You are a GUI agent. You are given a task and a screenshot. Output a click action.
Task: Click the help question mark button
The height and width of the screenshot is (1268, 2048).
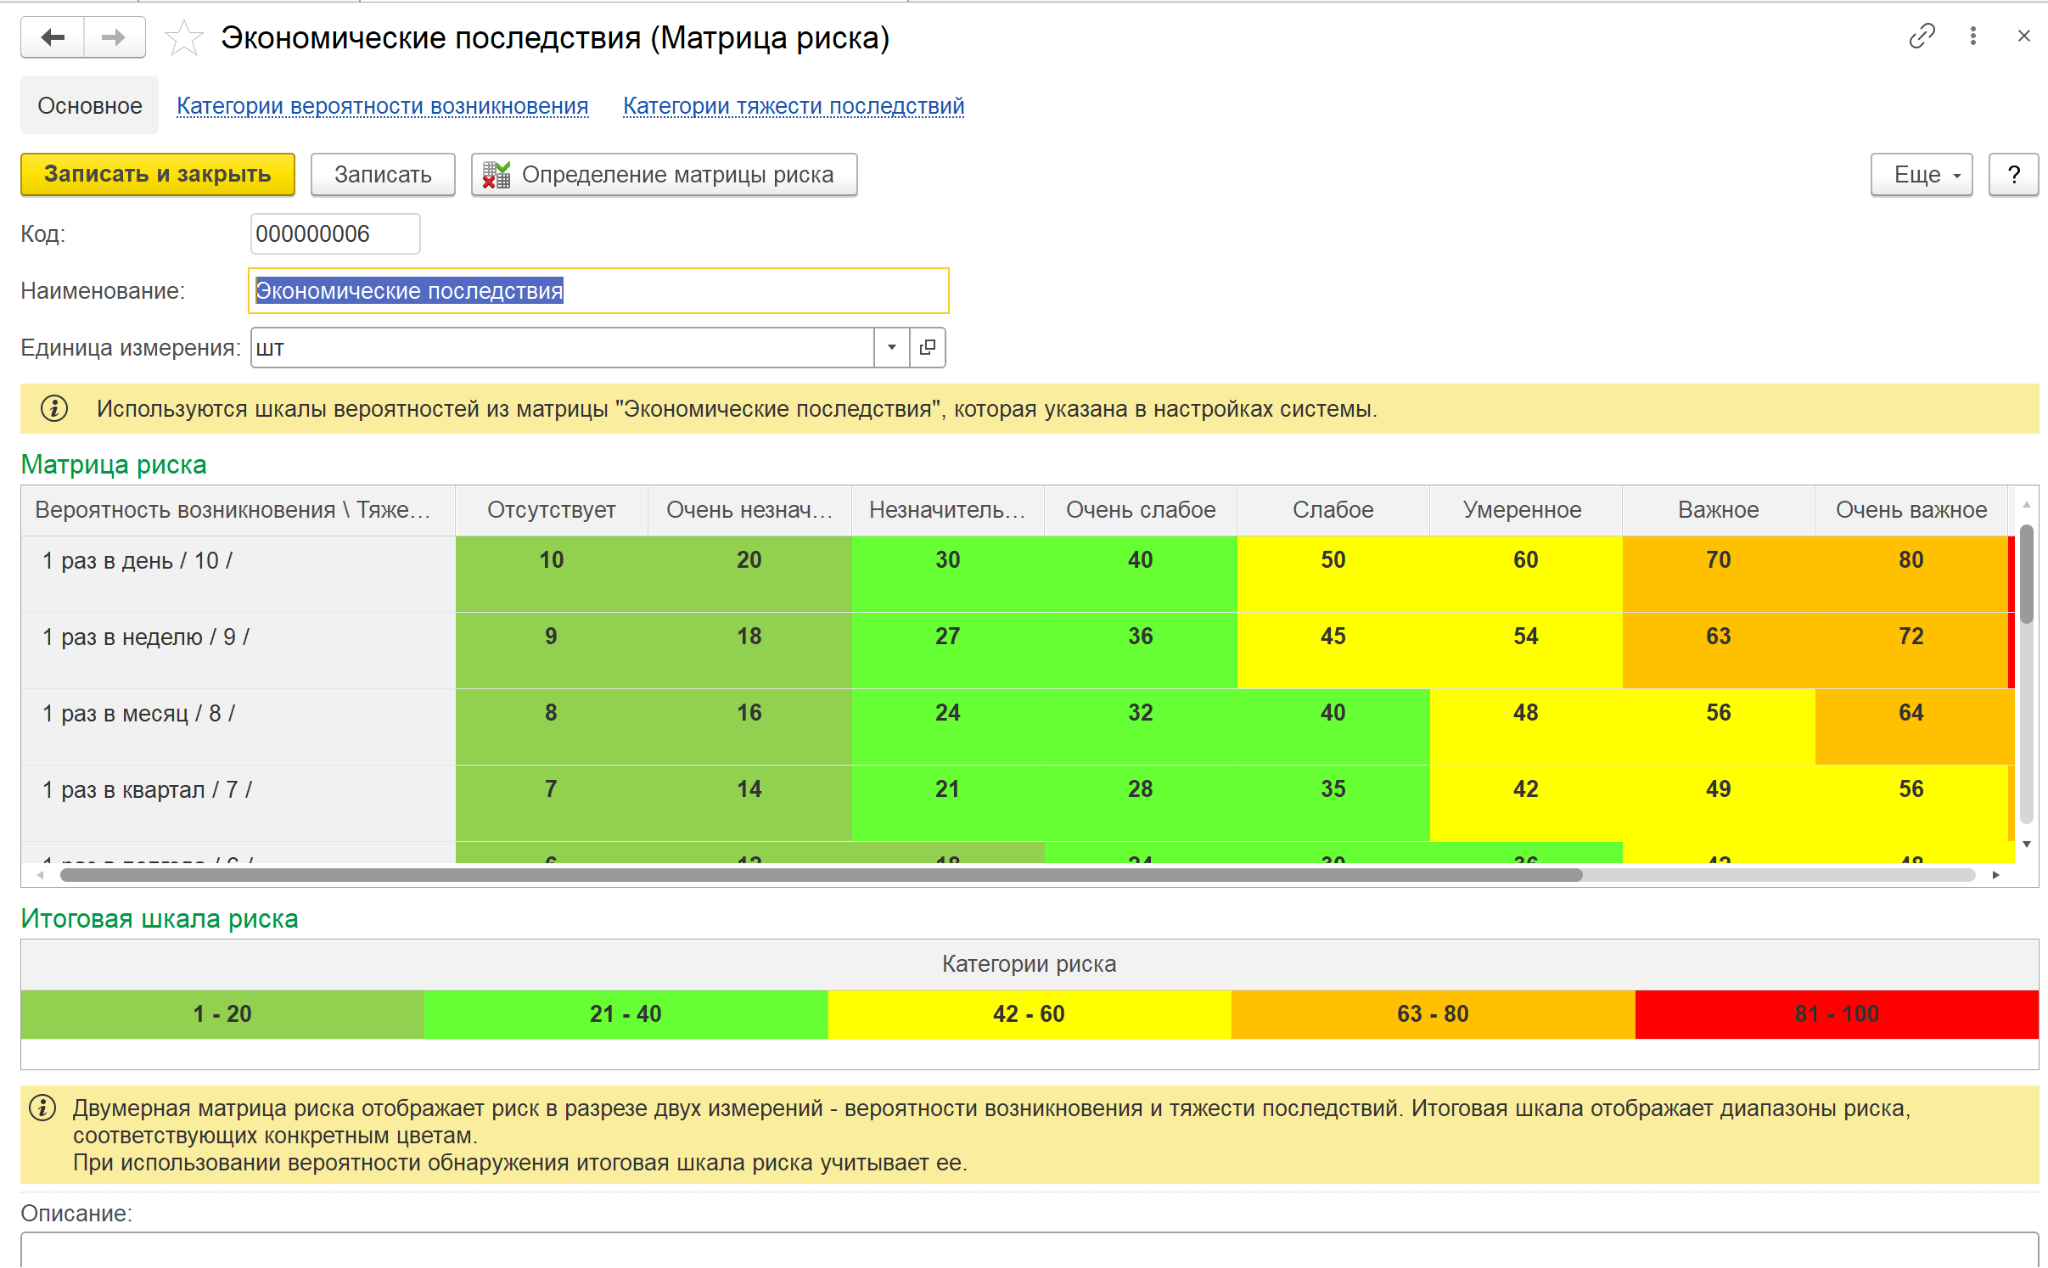pyautogui.click(x=2013, y=175)
